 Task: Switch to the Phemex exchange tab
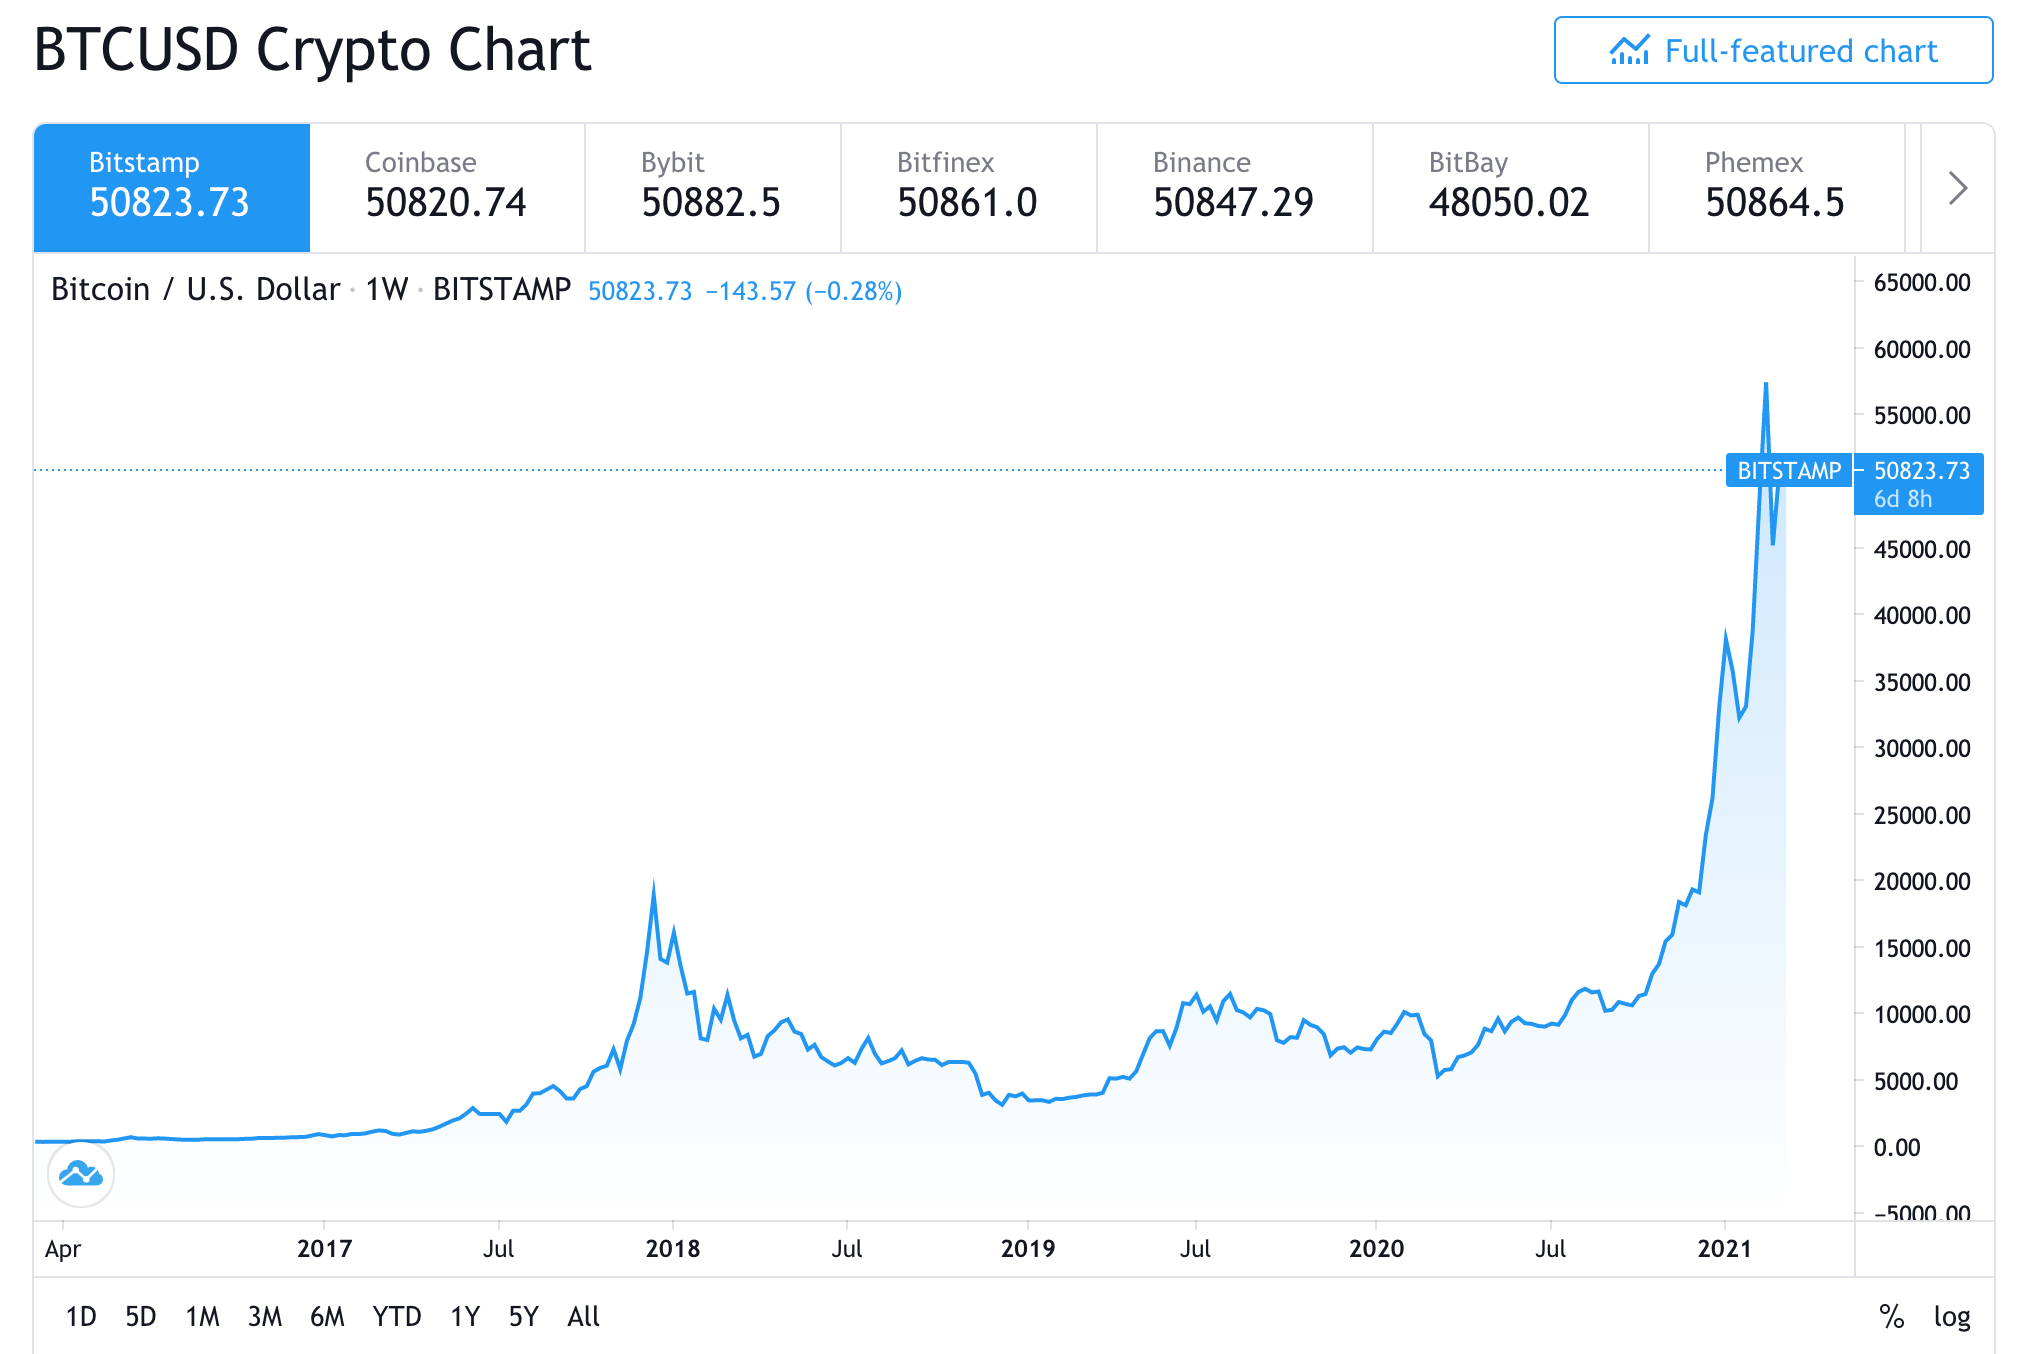[x=1776, y=188]
